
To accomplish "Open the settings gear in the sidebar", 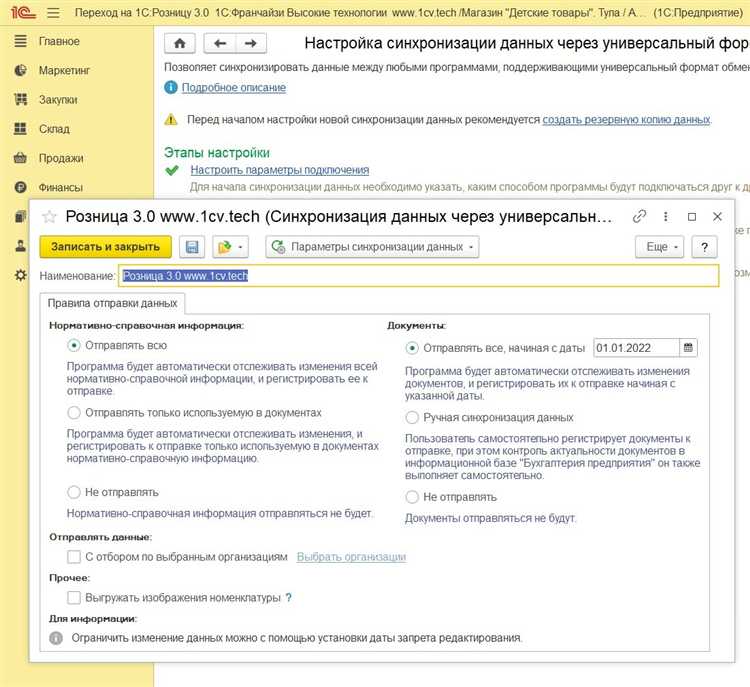I will click(21, 275).
